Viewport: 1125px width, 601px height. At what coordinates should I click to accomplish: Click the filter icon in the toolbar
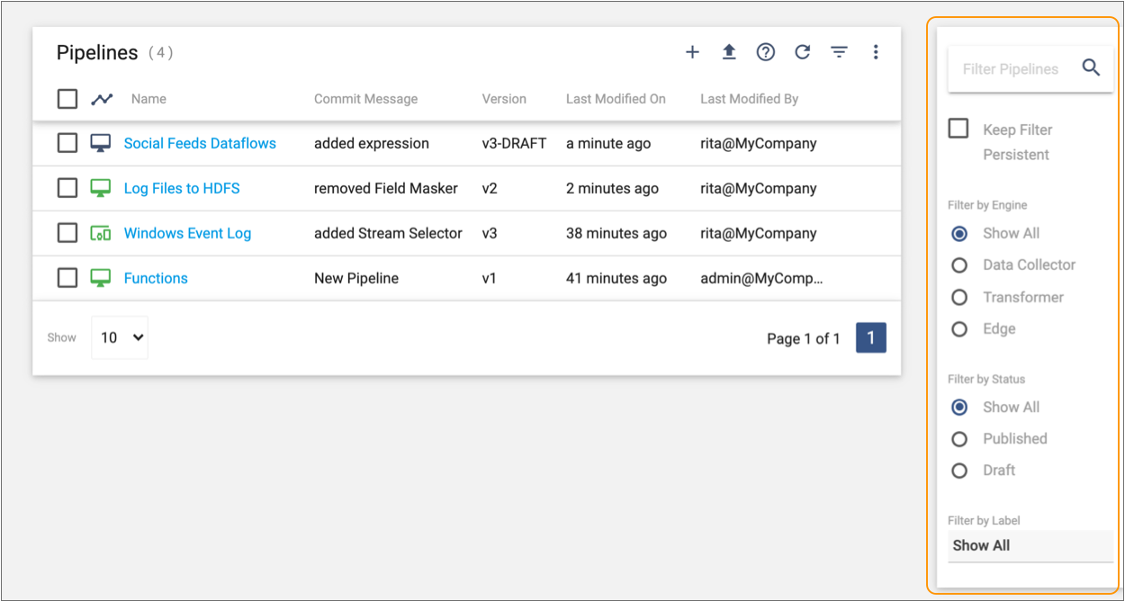click(839, 52)
